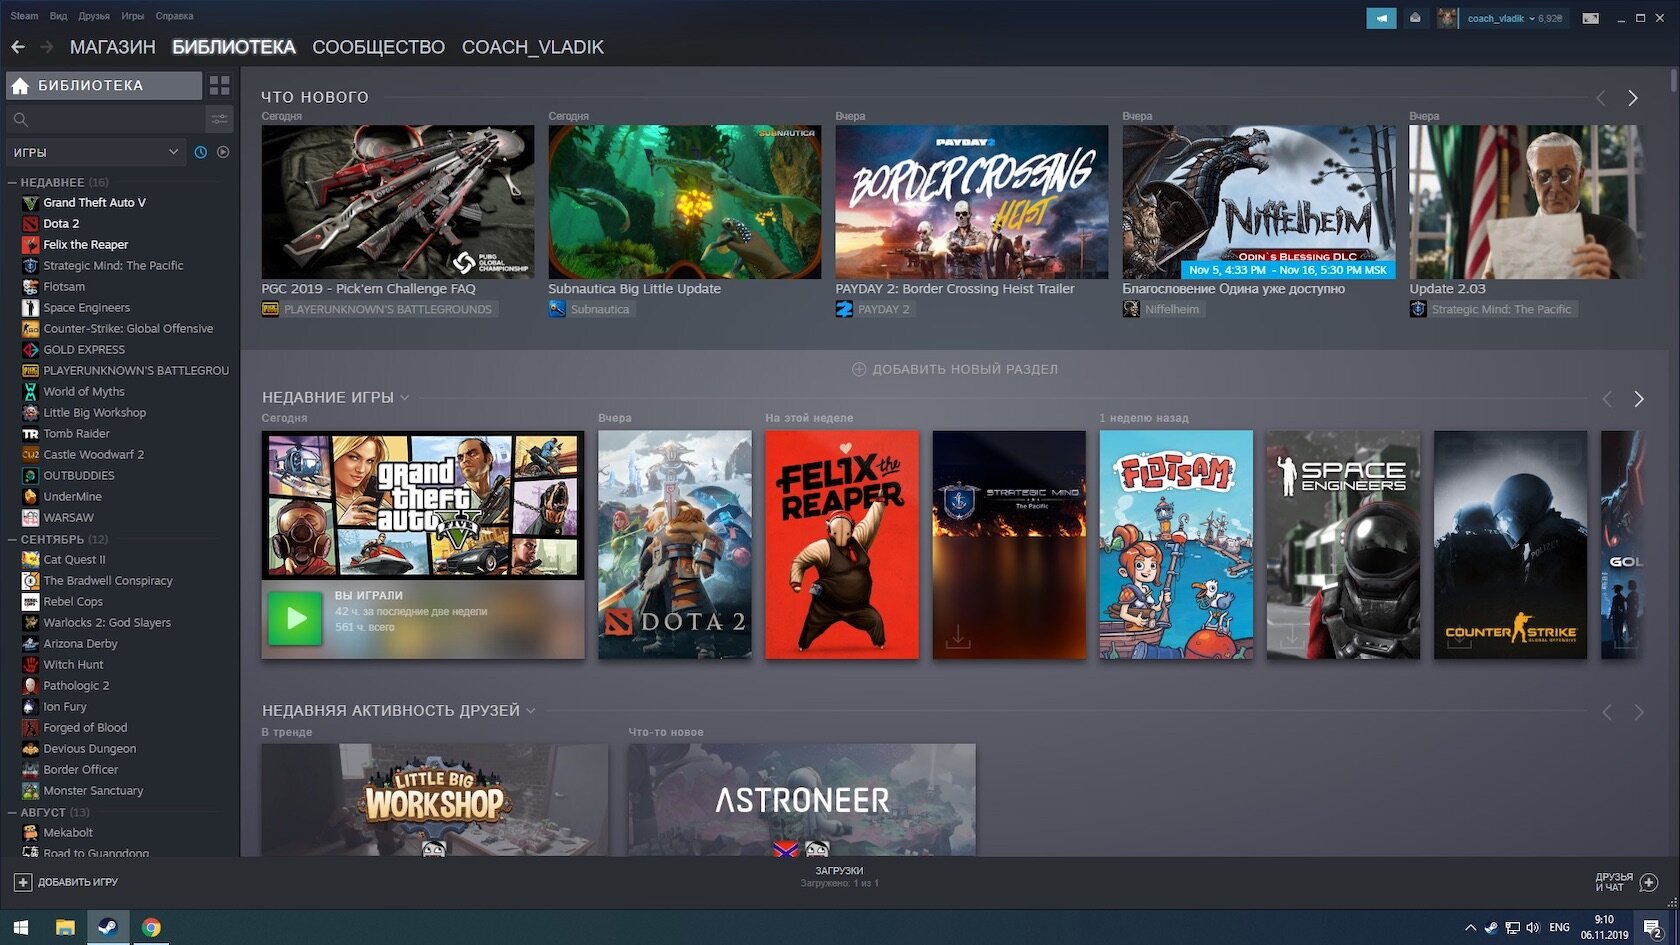Click the forward navigation arrow
Viewport: 1680px width, 945px height.
[x=47, y=47]
